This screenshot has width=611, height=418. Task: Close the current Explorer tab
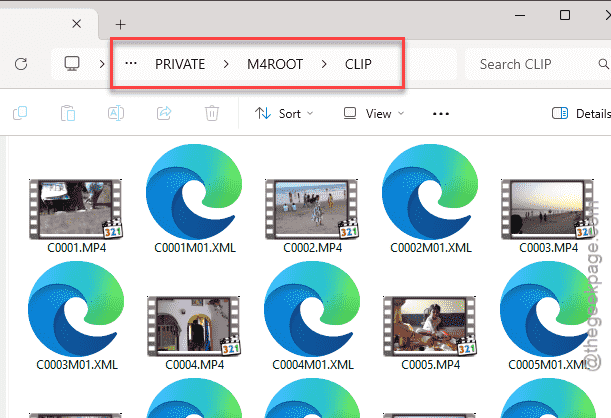coord(77,24)
